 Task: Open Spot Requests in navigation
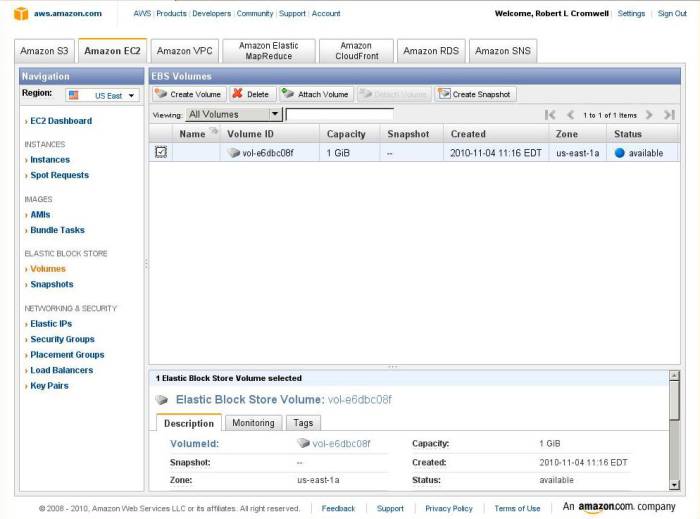point(59,175)
